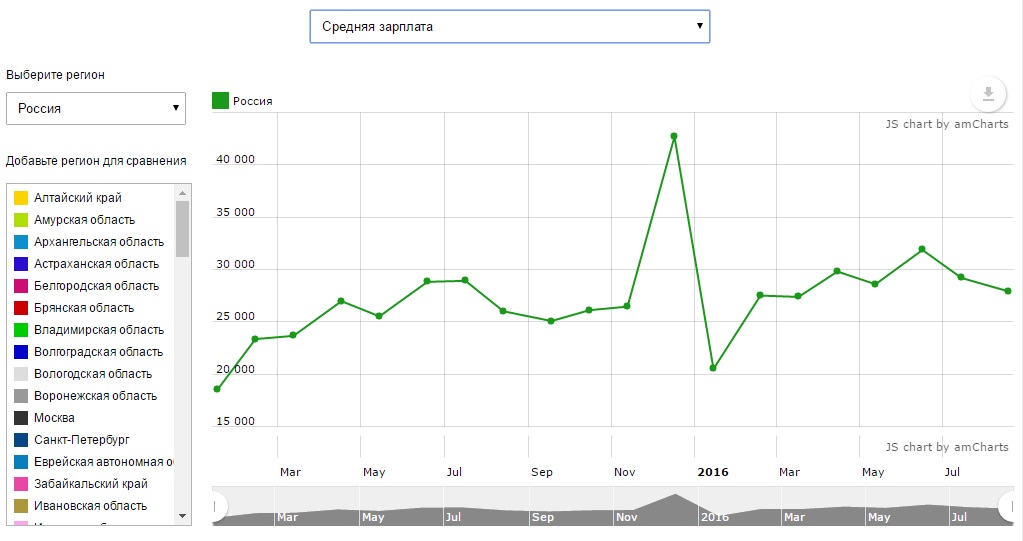Add Алтайский край to comparison
1023x541 pixels.
[77, 198]
